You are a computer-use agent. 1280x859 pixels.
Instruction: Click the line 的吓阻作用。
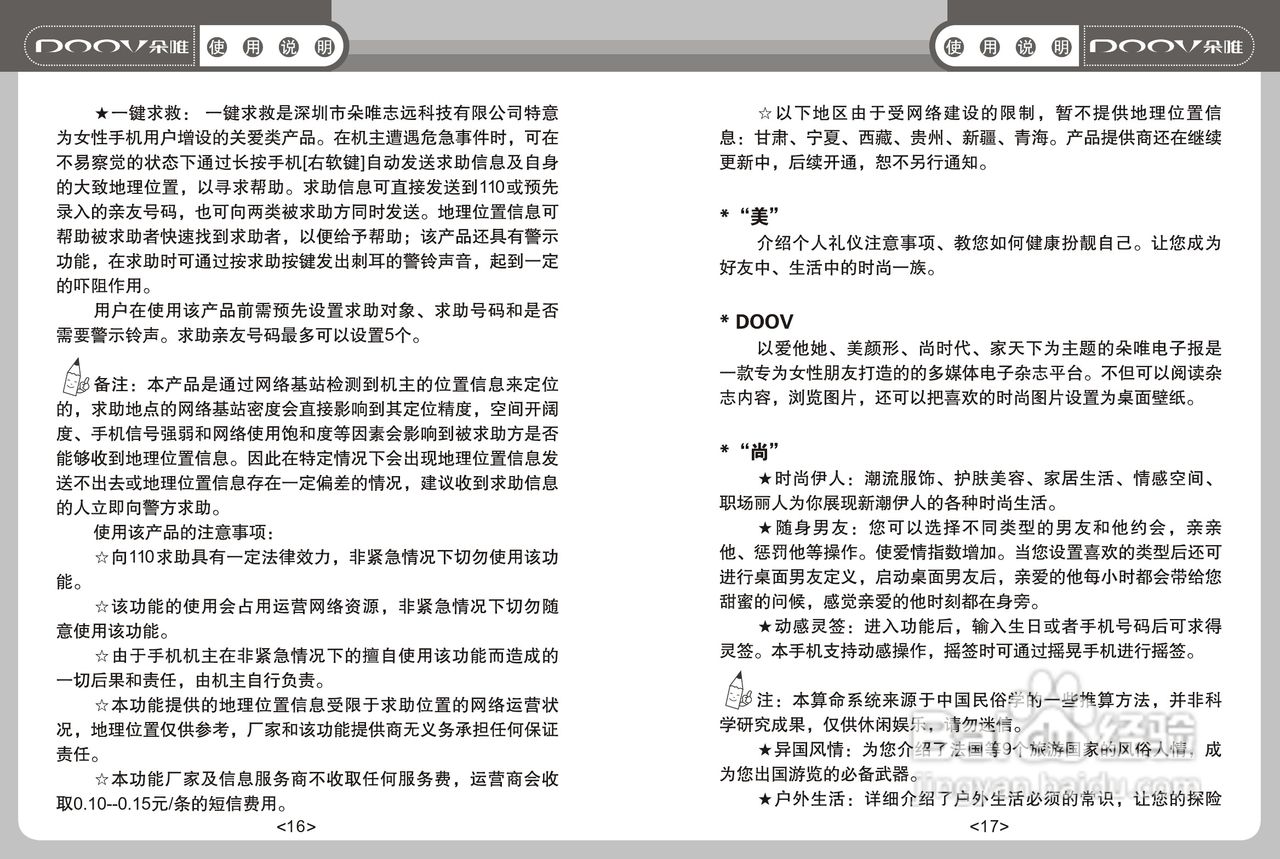pyautogui.click(x=103, y=285)
